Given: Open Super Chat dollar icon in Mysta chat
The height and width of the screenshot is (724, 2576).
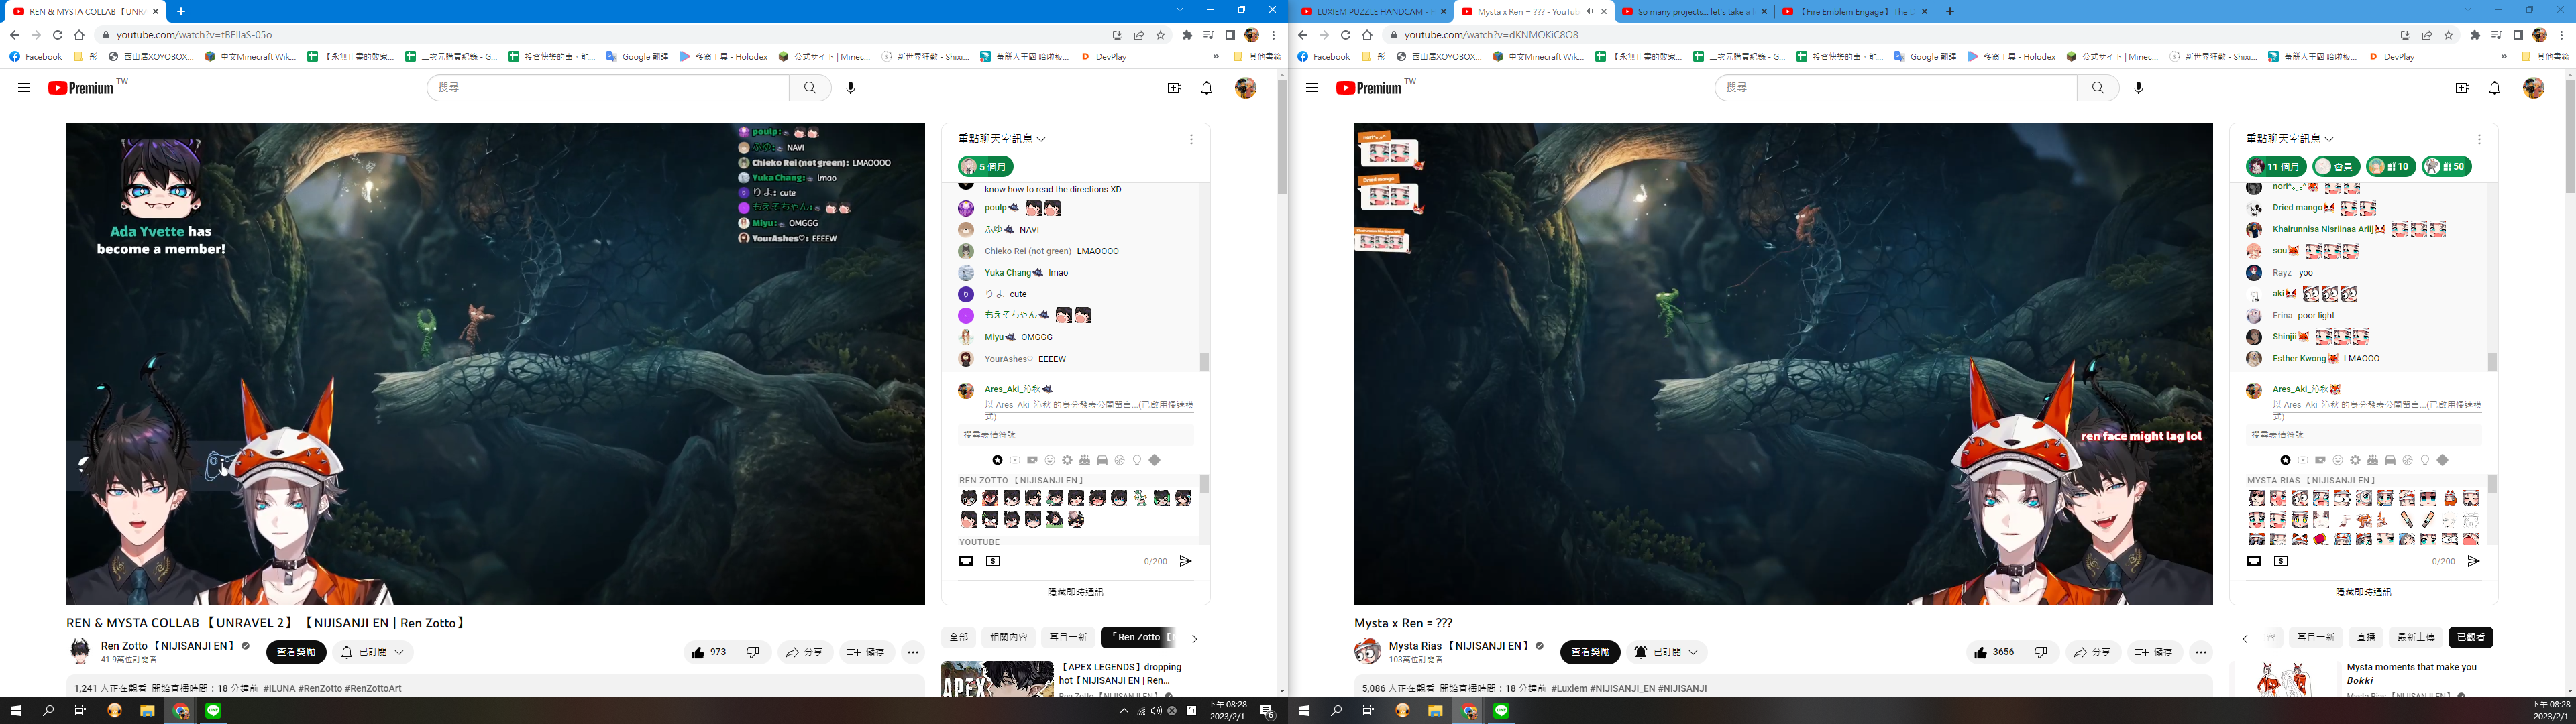Looking at the screenshot, I should (2281, 562).
